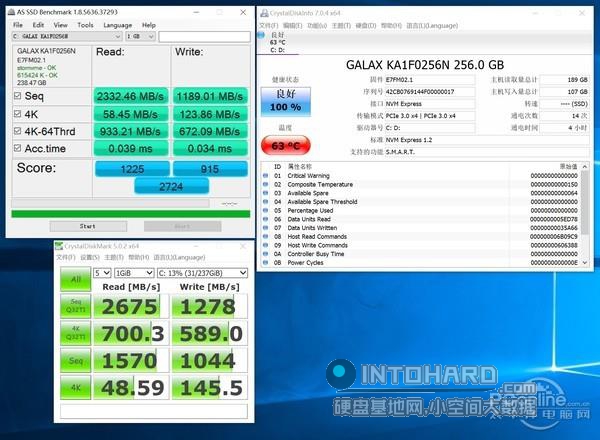600x440 pixels.
Task: Open the Edit menu in AS SSD Benchmark
Action: (x=38, y=25)
